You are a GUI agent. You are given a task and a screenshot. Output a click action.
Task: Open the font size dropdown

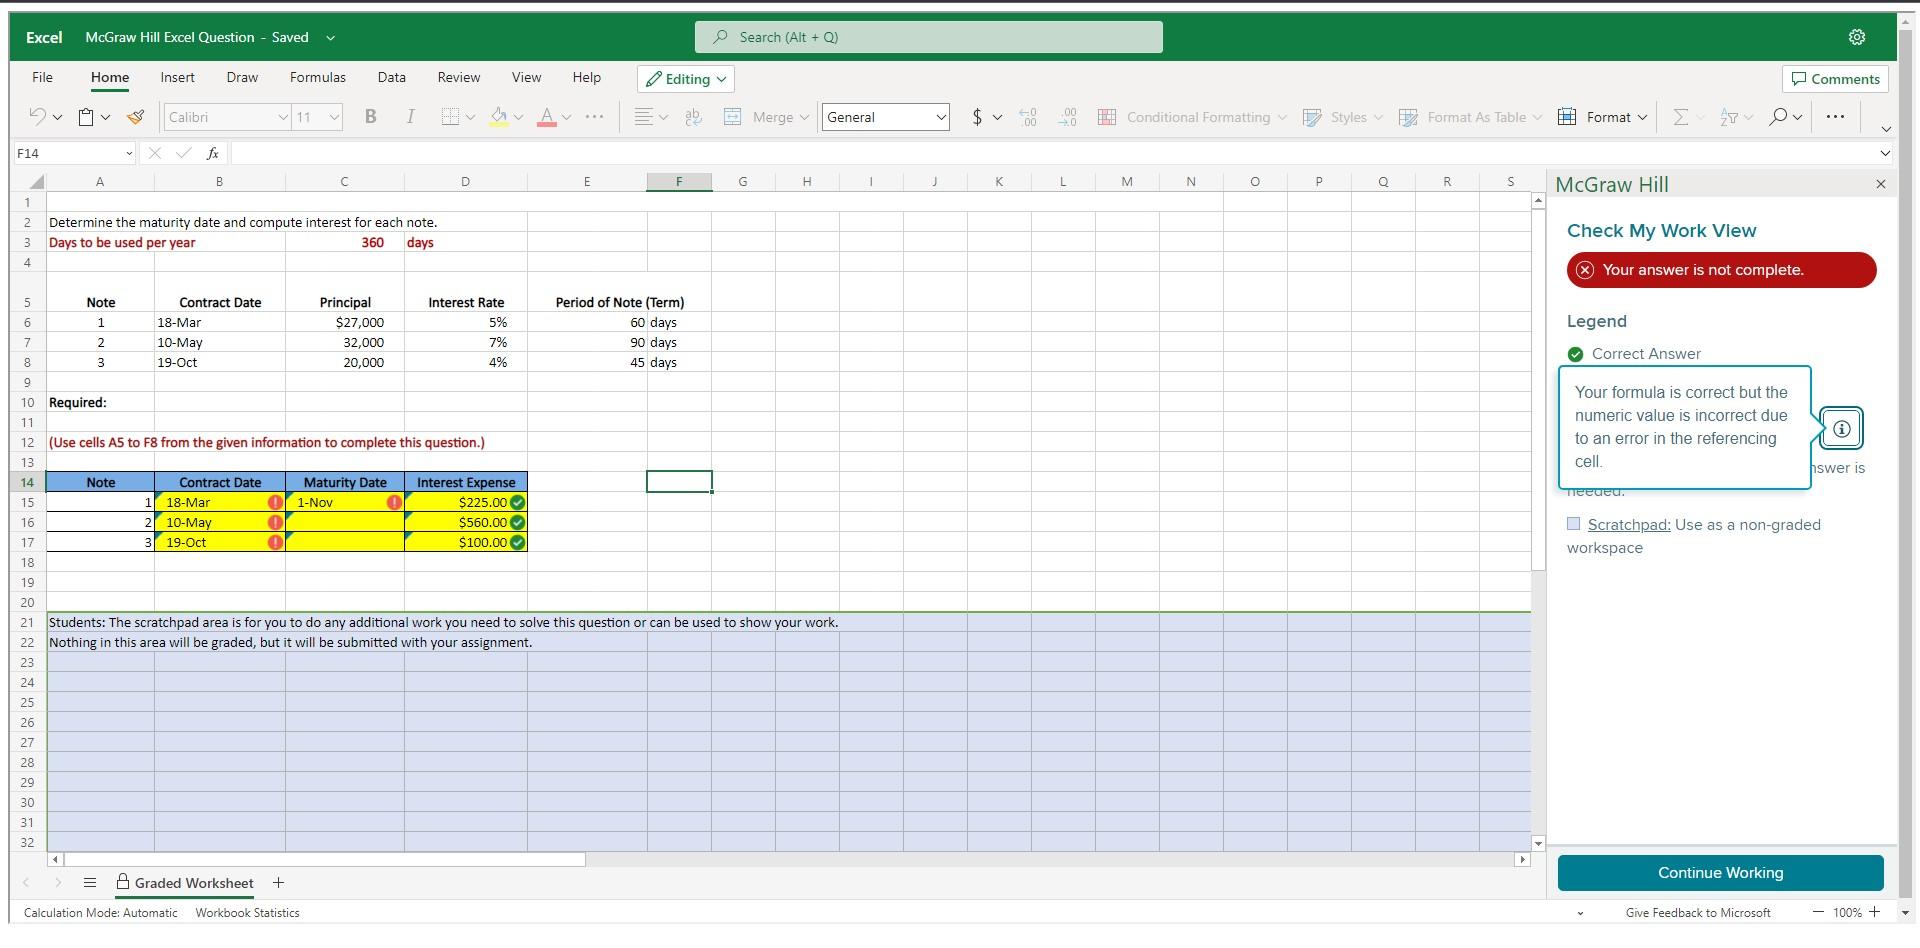tap(334, 117)
